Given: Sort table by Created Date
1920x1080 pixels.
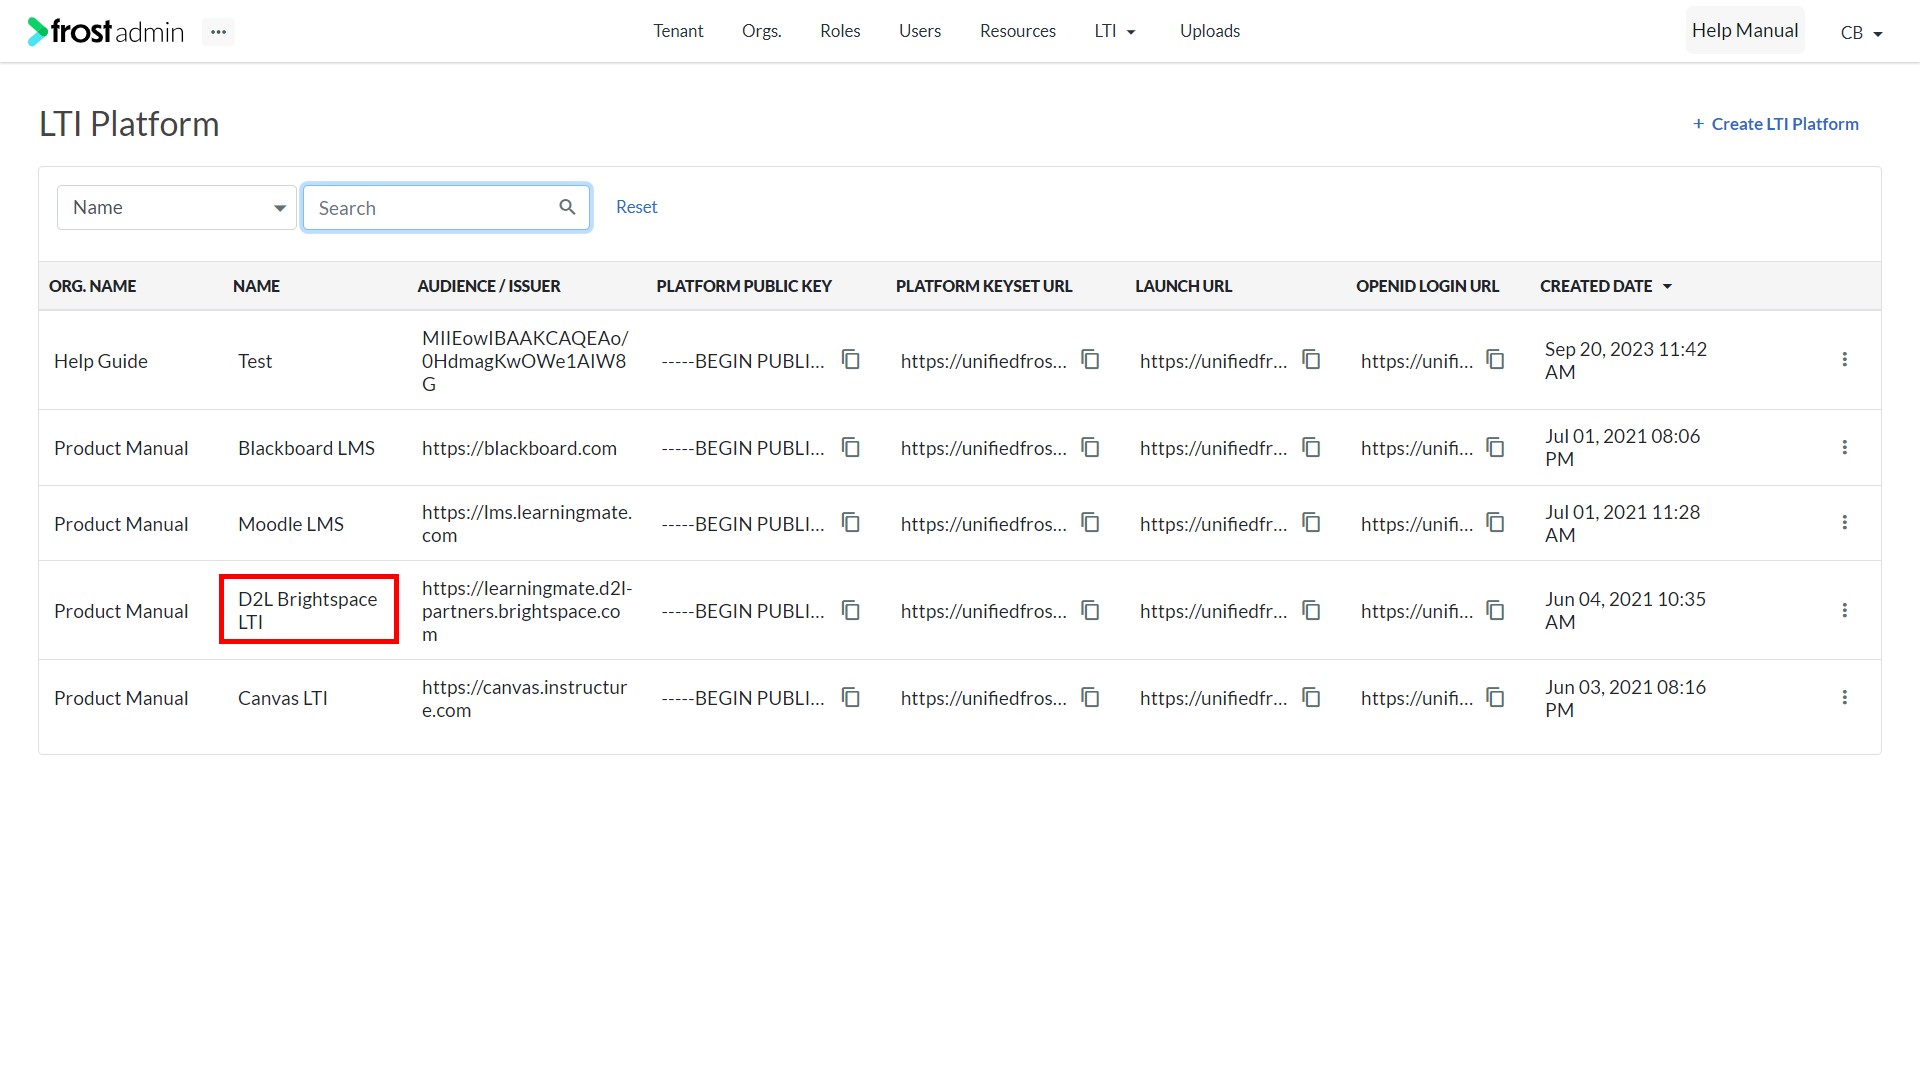Looking at the screenshot, I should click(x=1606, y=286).
